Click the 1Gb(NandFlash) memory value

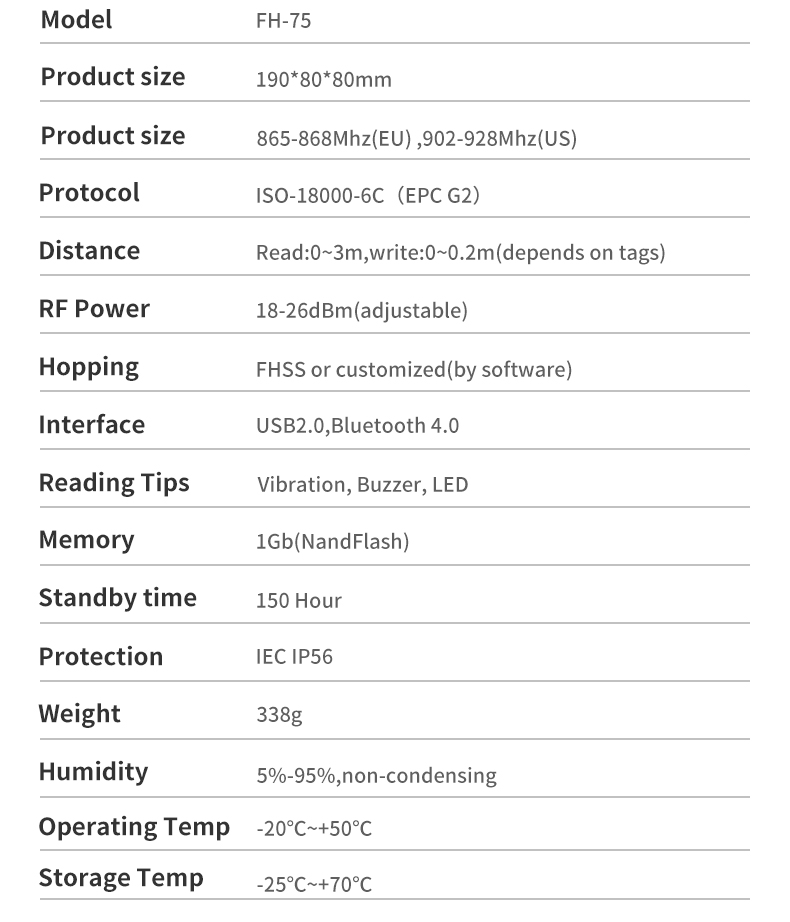(332, 542)
